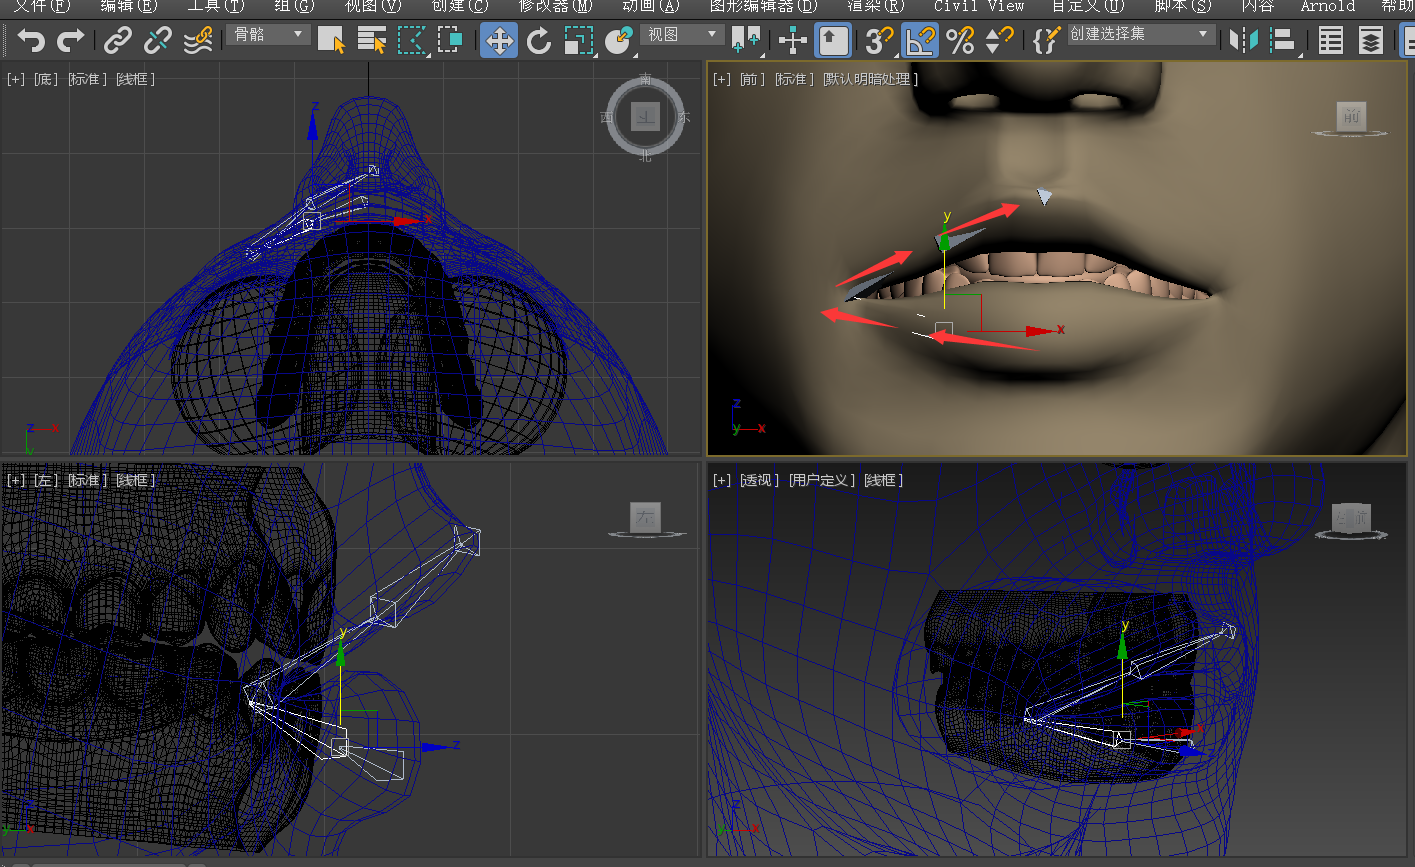This screenshot has height=867, width=1415.
Task: Open the 修改器(M) menu
Action: (x=555, y=6)
